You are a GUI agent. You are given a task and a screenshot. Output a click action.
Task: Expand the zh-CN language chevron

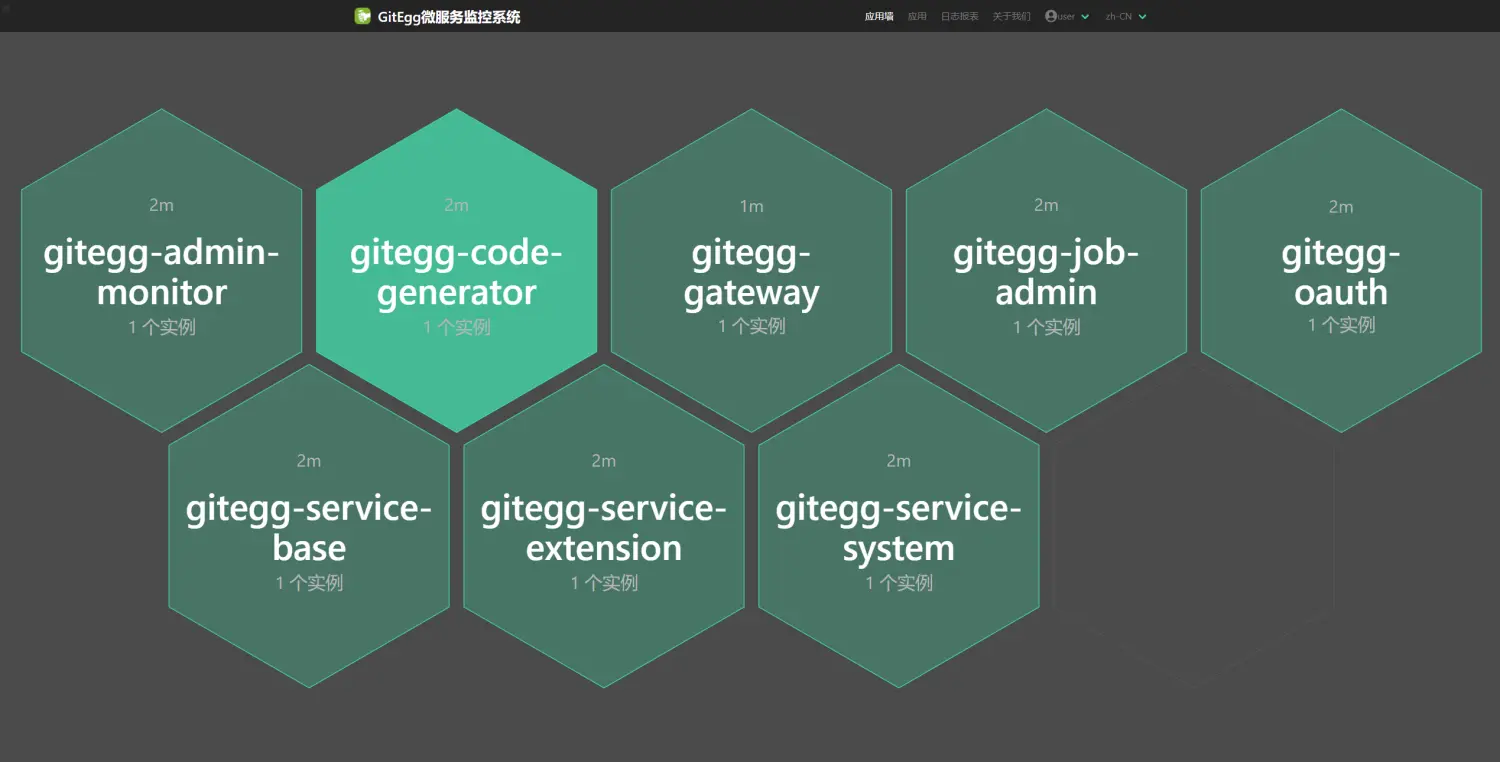tap(1143, 17)
